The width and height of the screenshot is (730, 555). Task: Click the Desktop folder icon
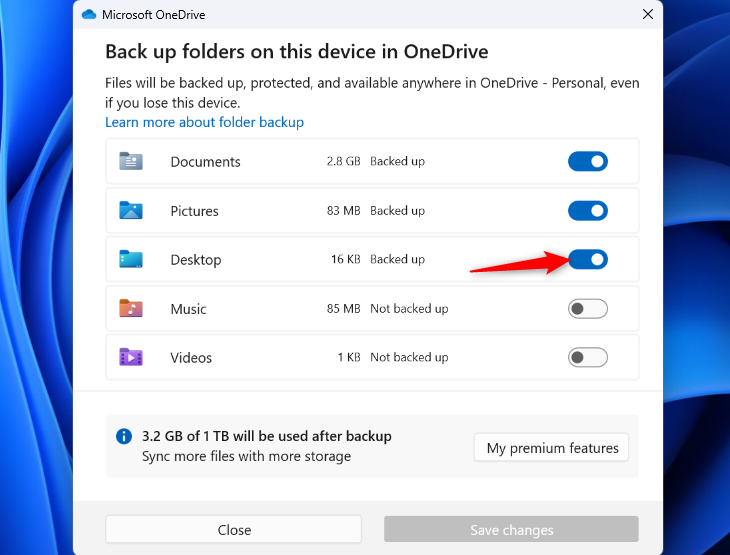tap(131, 260)
